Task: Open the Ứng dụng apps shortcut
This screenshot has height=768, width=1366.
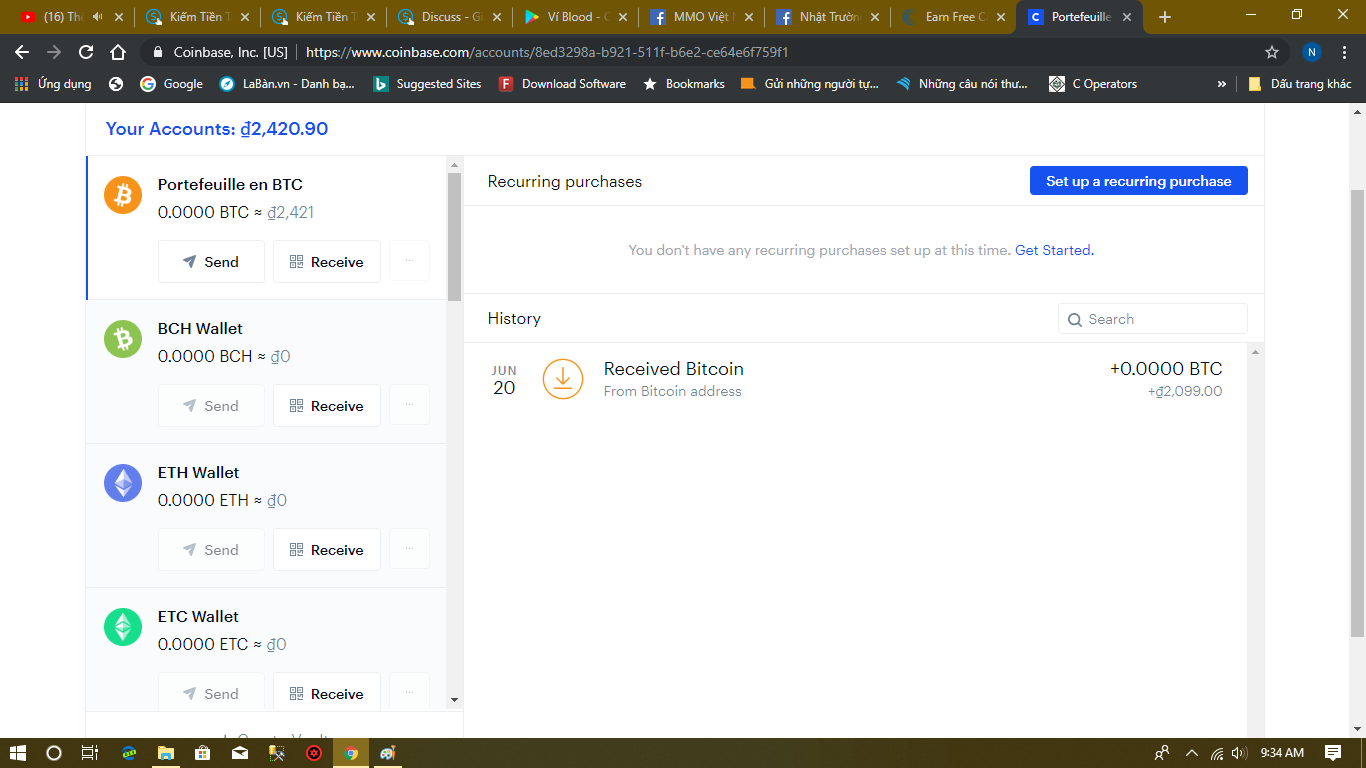Action: [x=53, y=84]
